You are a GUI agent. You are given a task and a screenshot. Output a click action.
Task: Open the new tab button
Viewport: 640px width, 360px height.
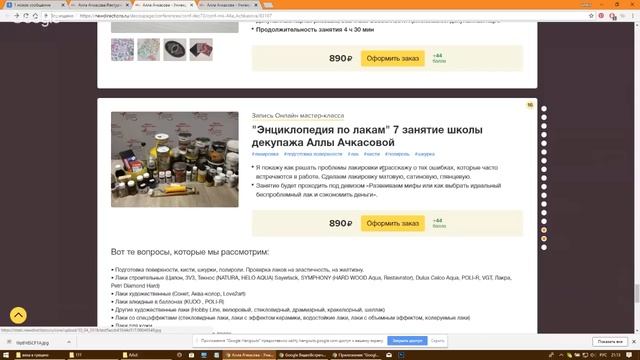coord(268,5)
